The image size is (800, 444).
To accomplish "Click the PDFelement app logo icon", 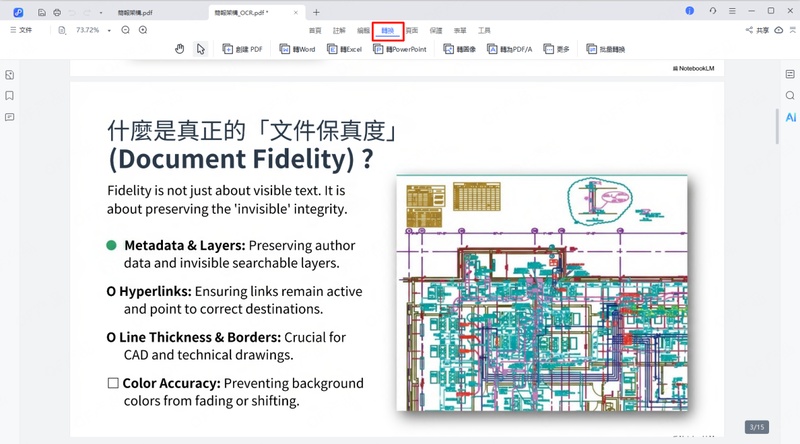I will tap(18, 12).
